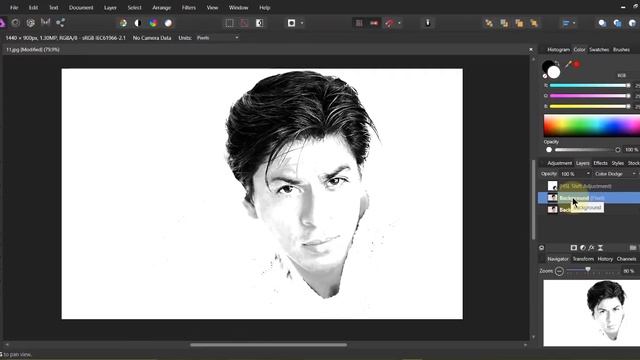Open the Edit menu
The image size is (640, 360).
[x=33, y=7]
